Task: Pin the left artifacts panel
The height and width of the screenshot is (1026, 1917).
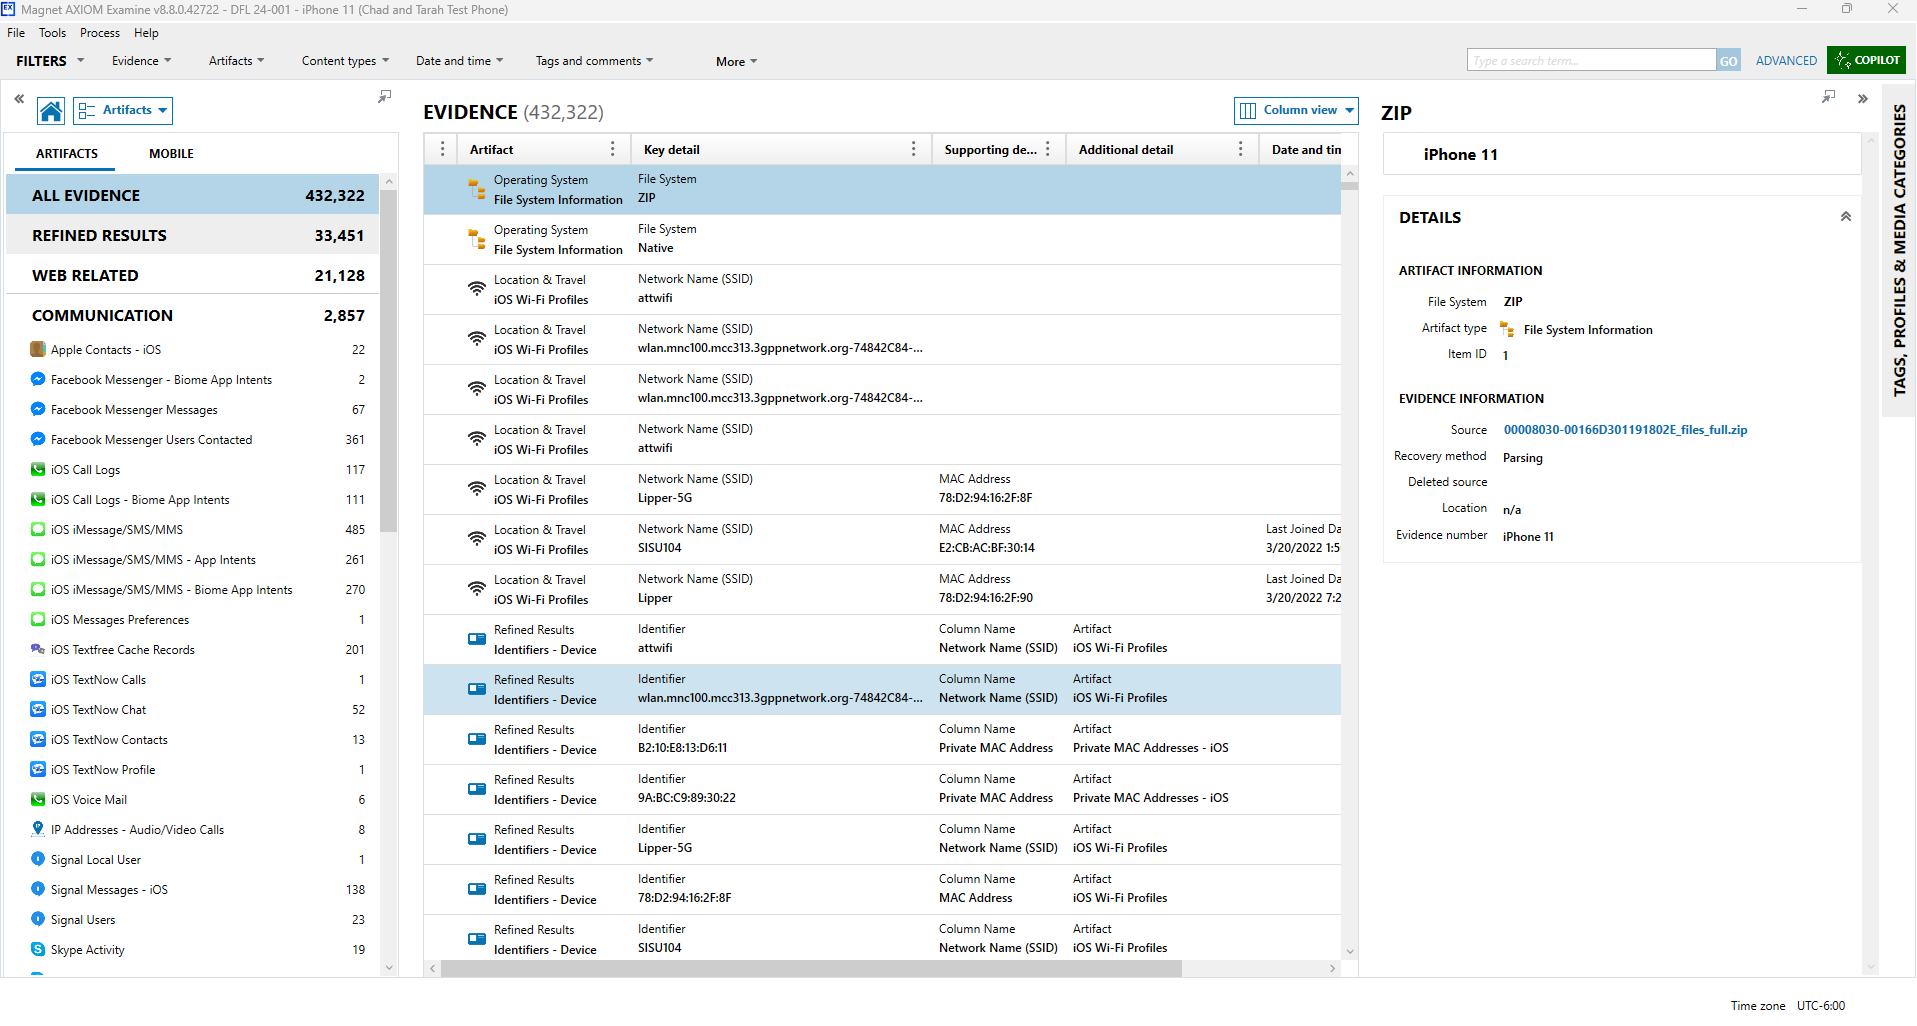Action: pyautogui.click(x=384, y=97)
